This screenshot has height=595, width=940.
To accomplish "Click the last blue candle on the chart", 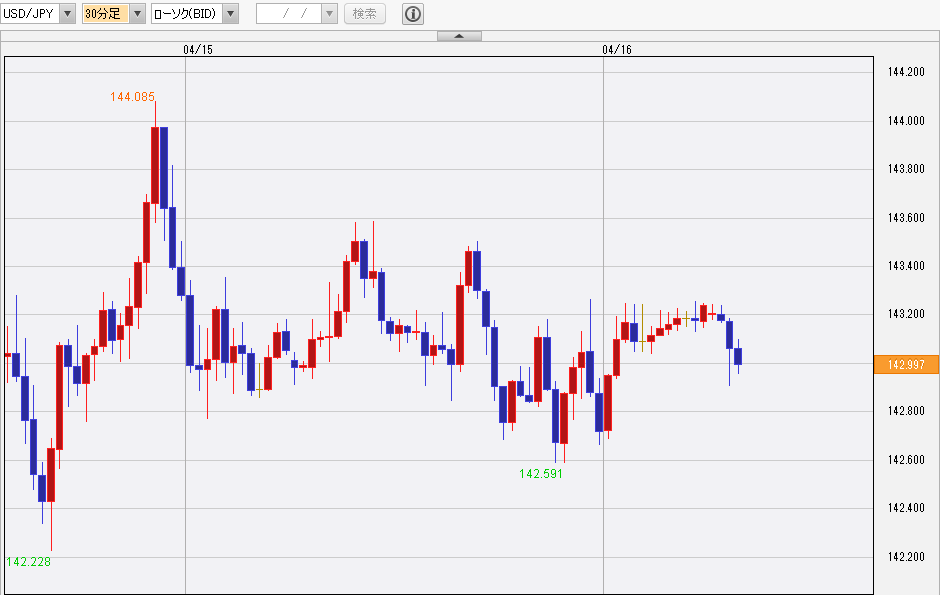I will point(738,356).
